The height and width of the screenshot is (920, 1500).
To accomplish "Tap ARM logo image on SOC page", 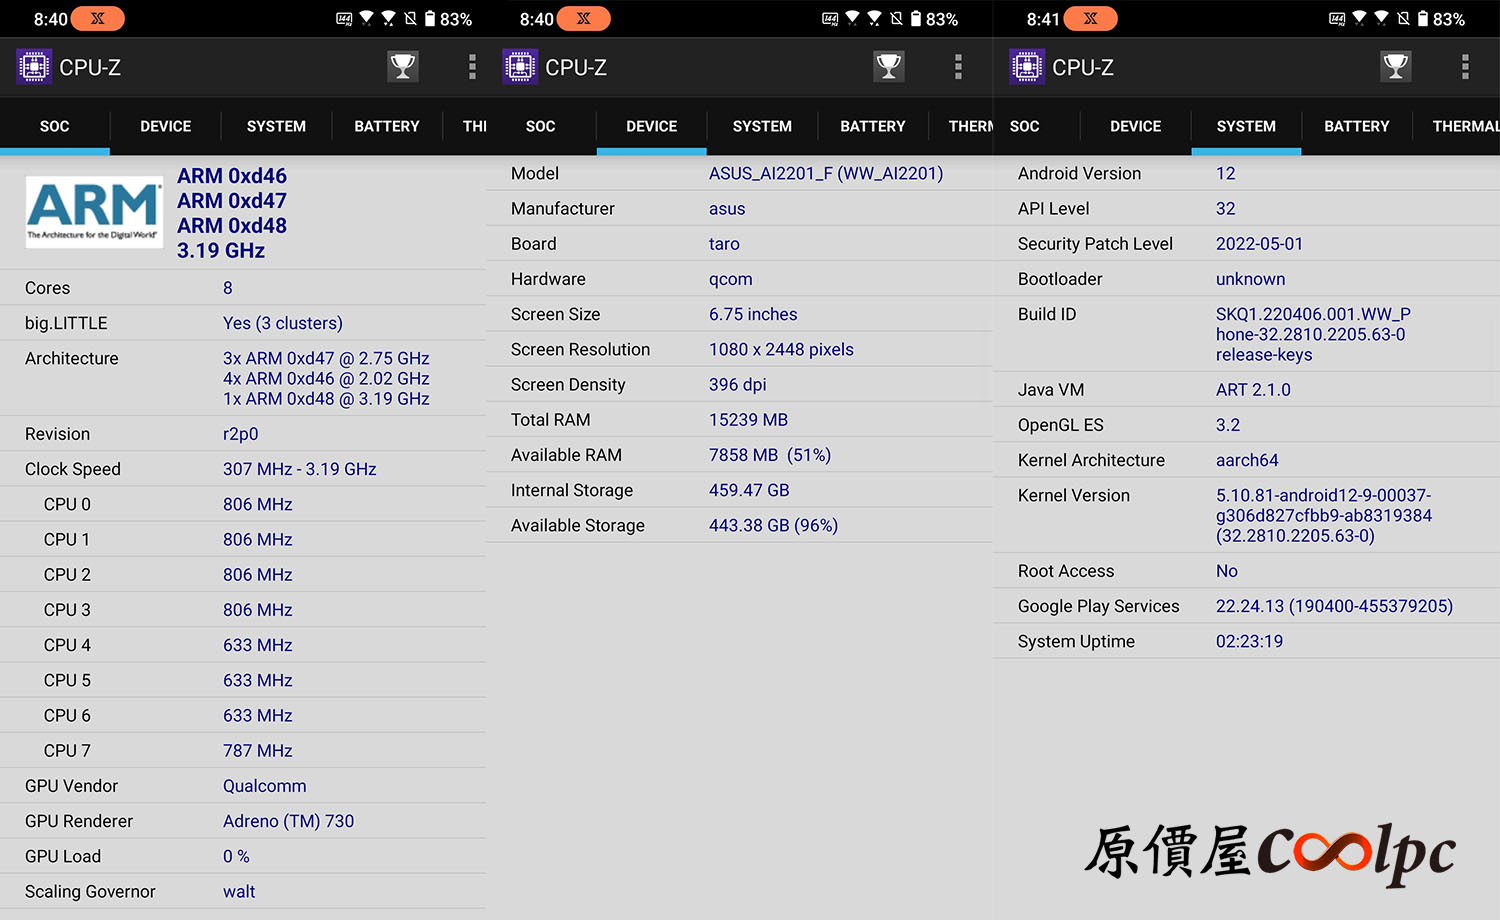I will click(x=94, y=212).
